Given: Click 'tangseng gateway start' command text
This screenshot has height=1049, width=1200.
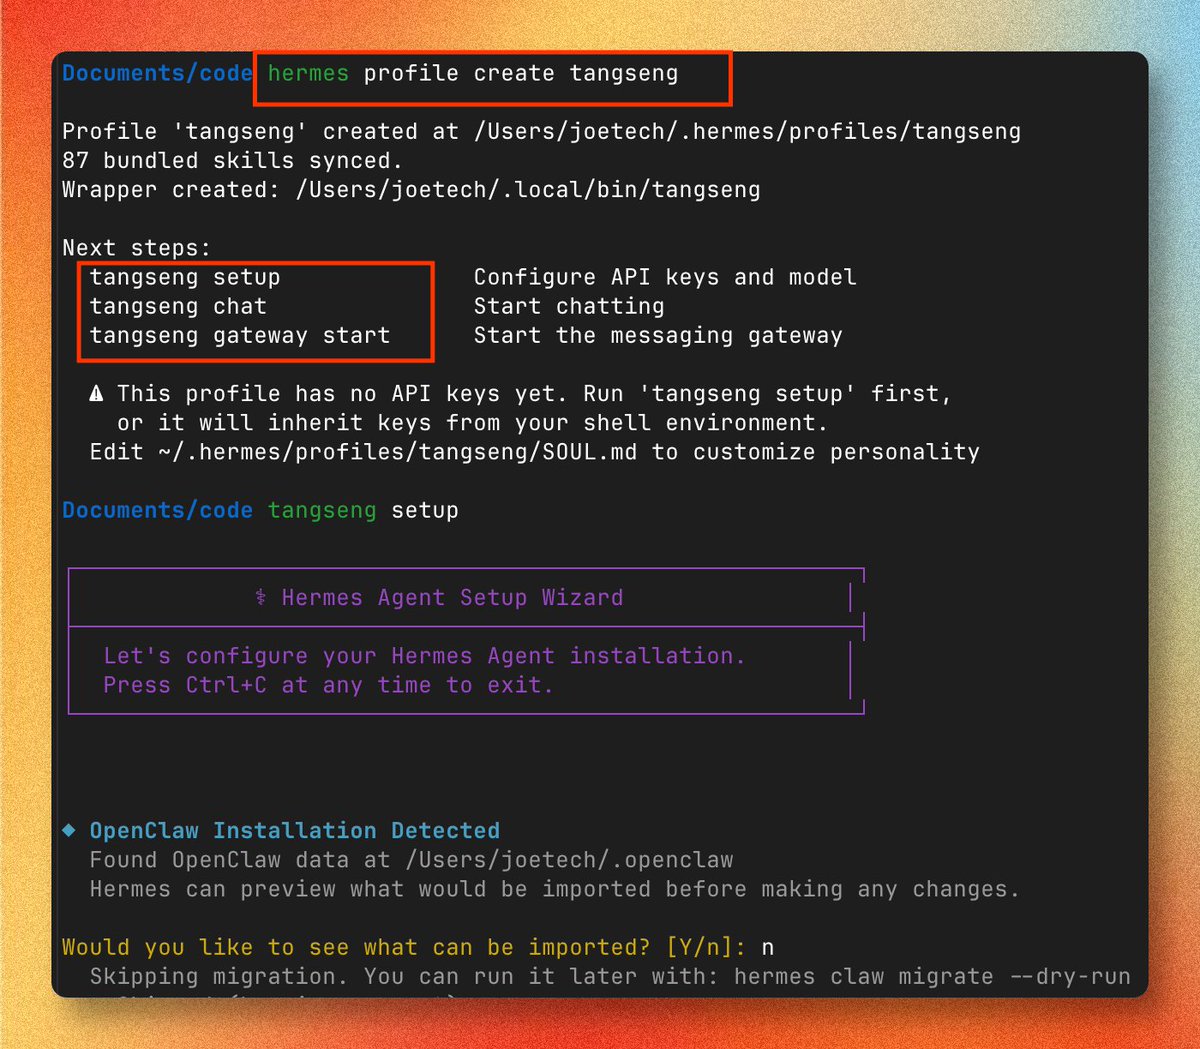Looking at the screenshot, I should (x=240, y=336).
